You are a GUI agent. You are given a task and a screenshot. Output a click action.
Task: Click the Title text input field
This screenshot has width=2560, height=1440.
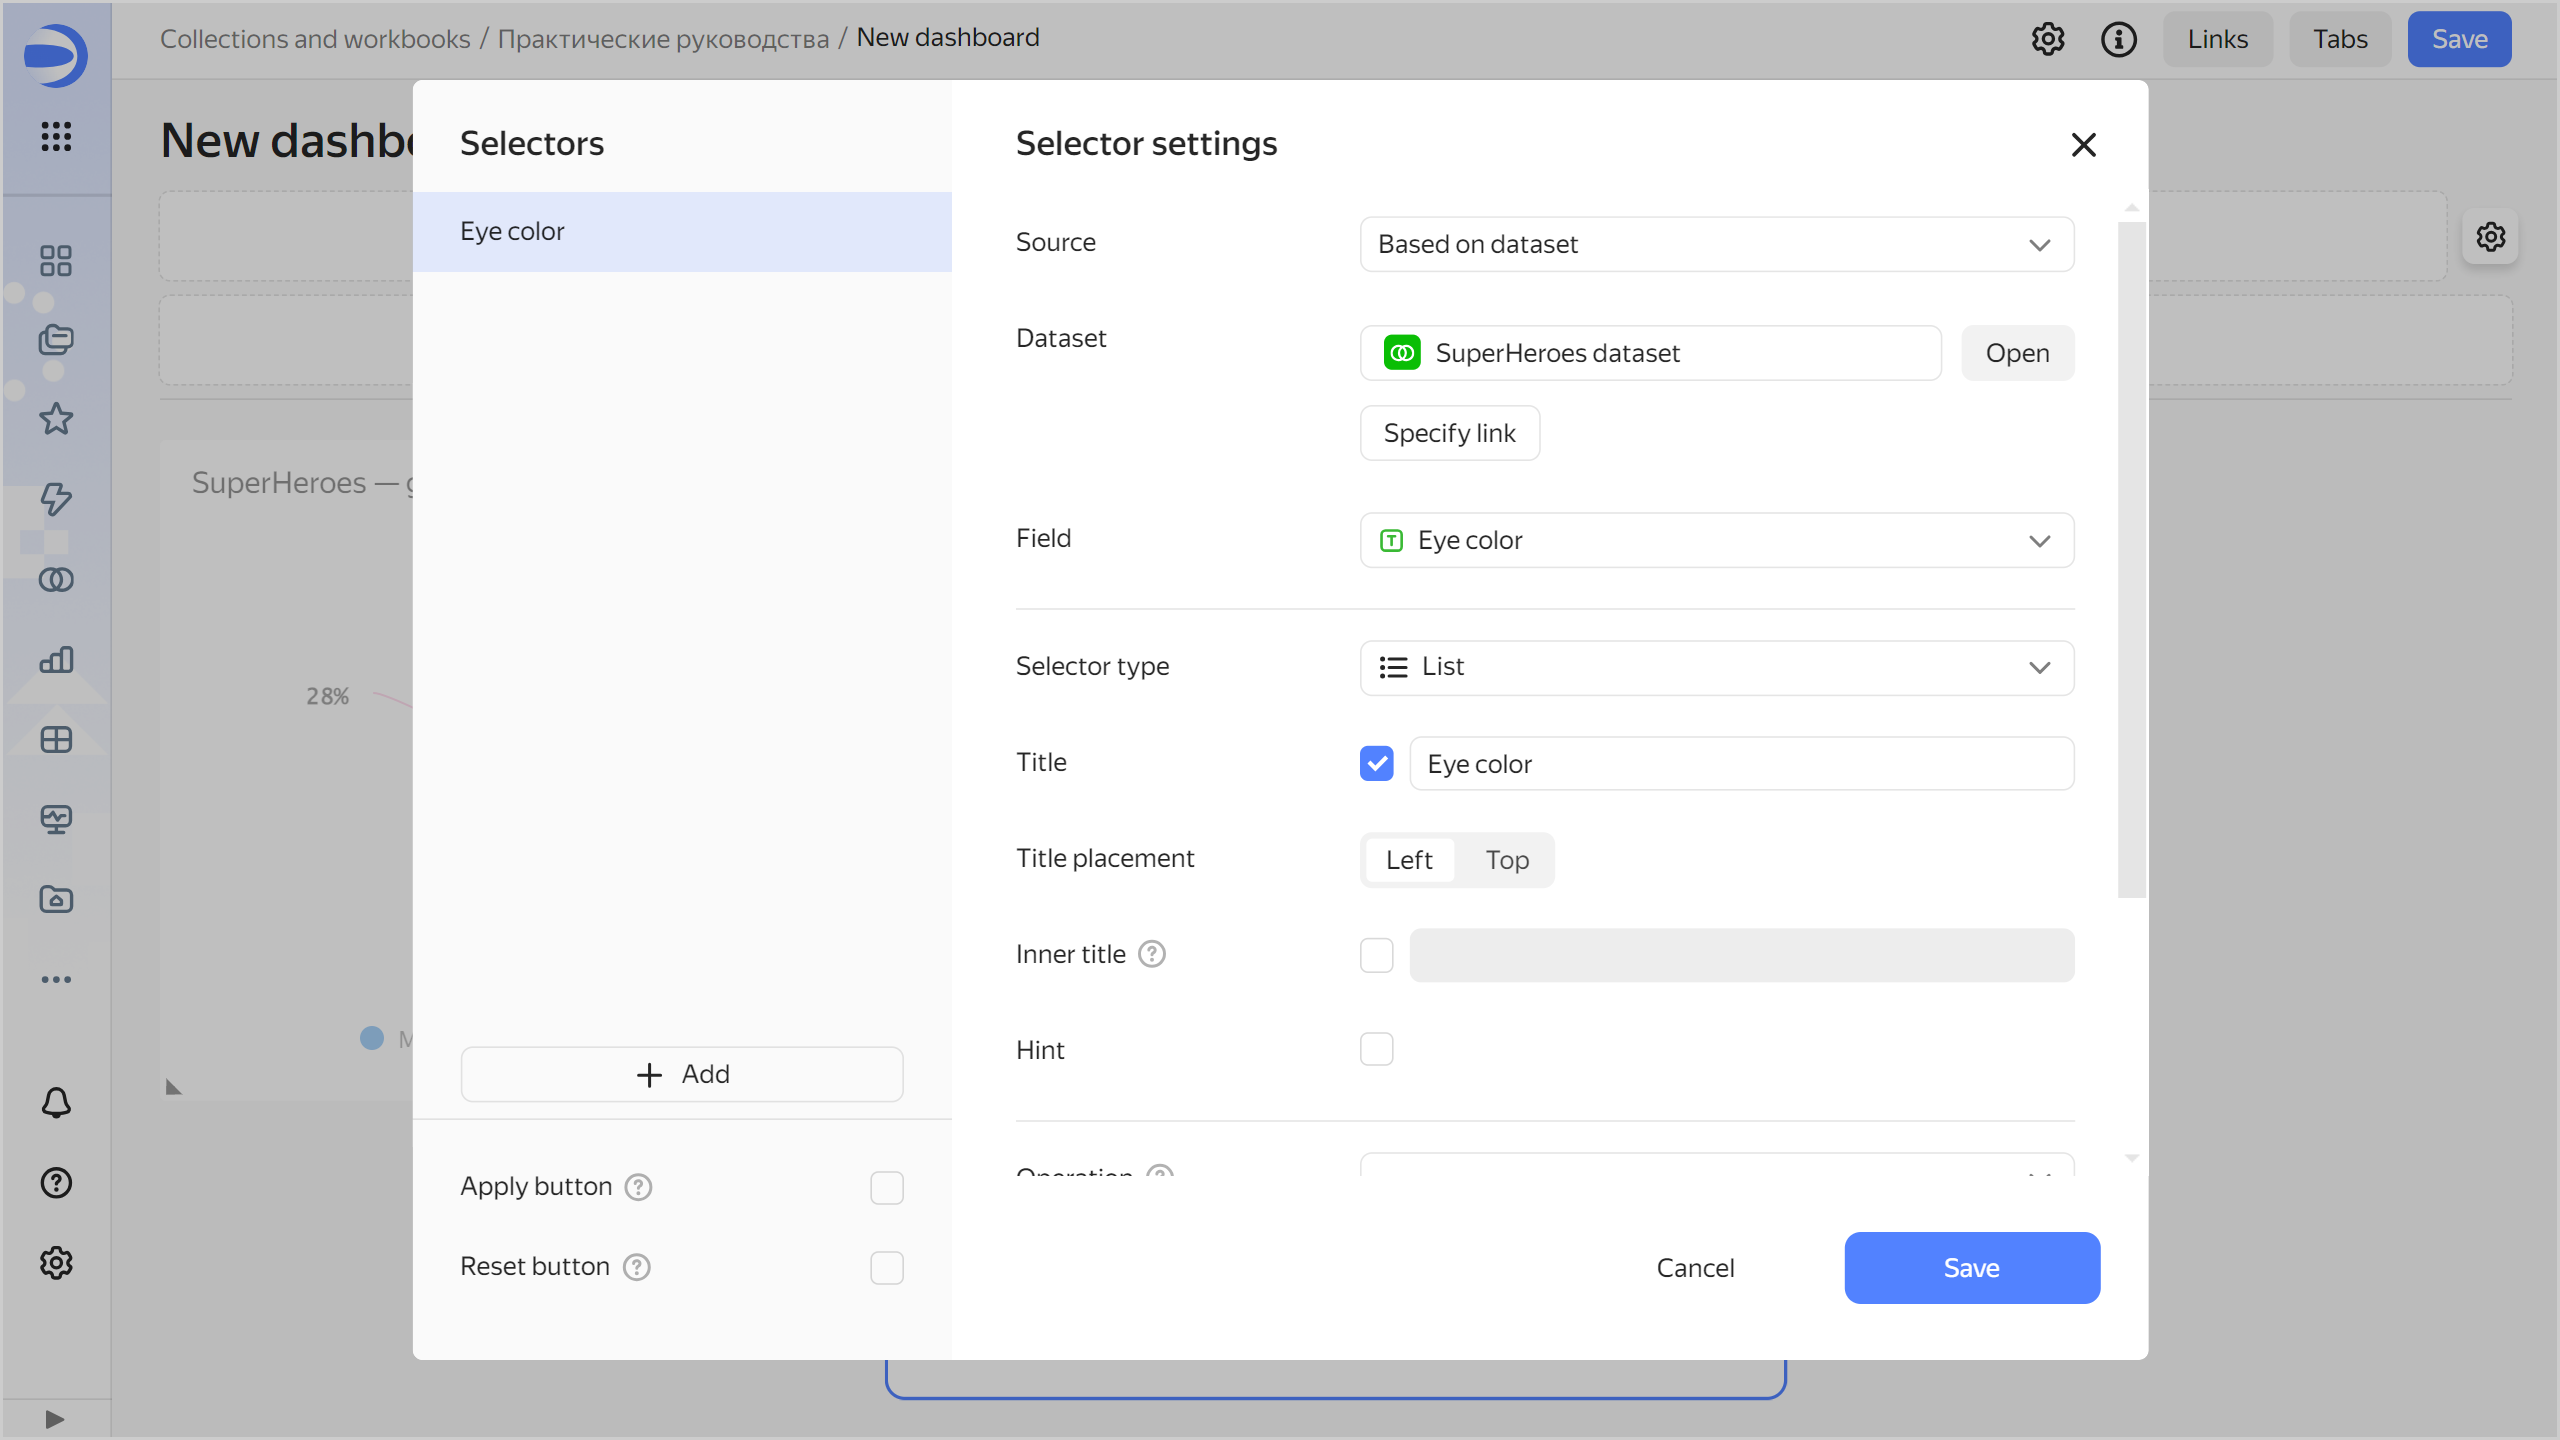click(1740, 764)
